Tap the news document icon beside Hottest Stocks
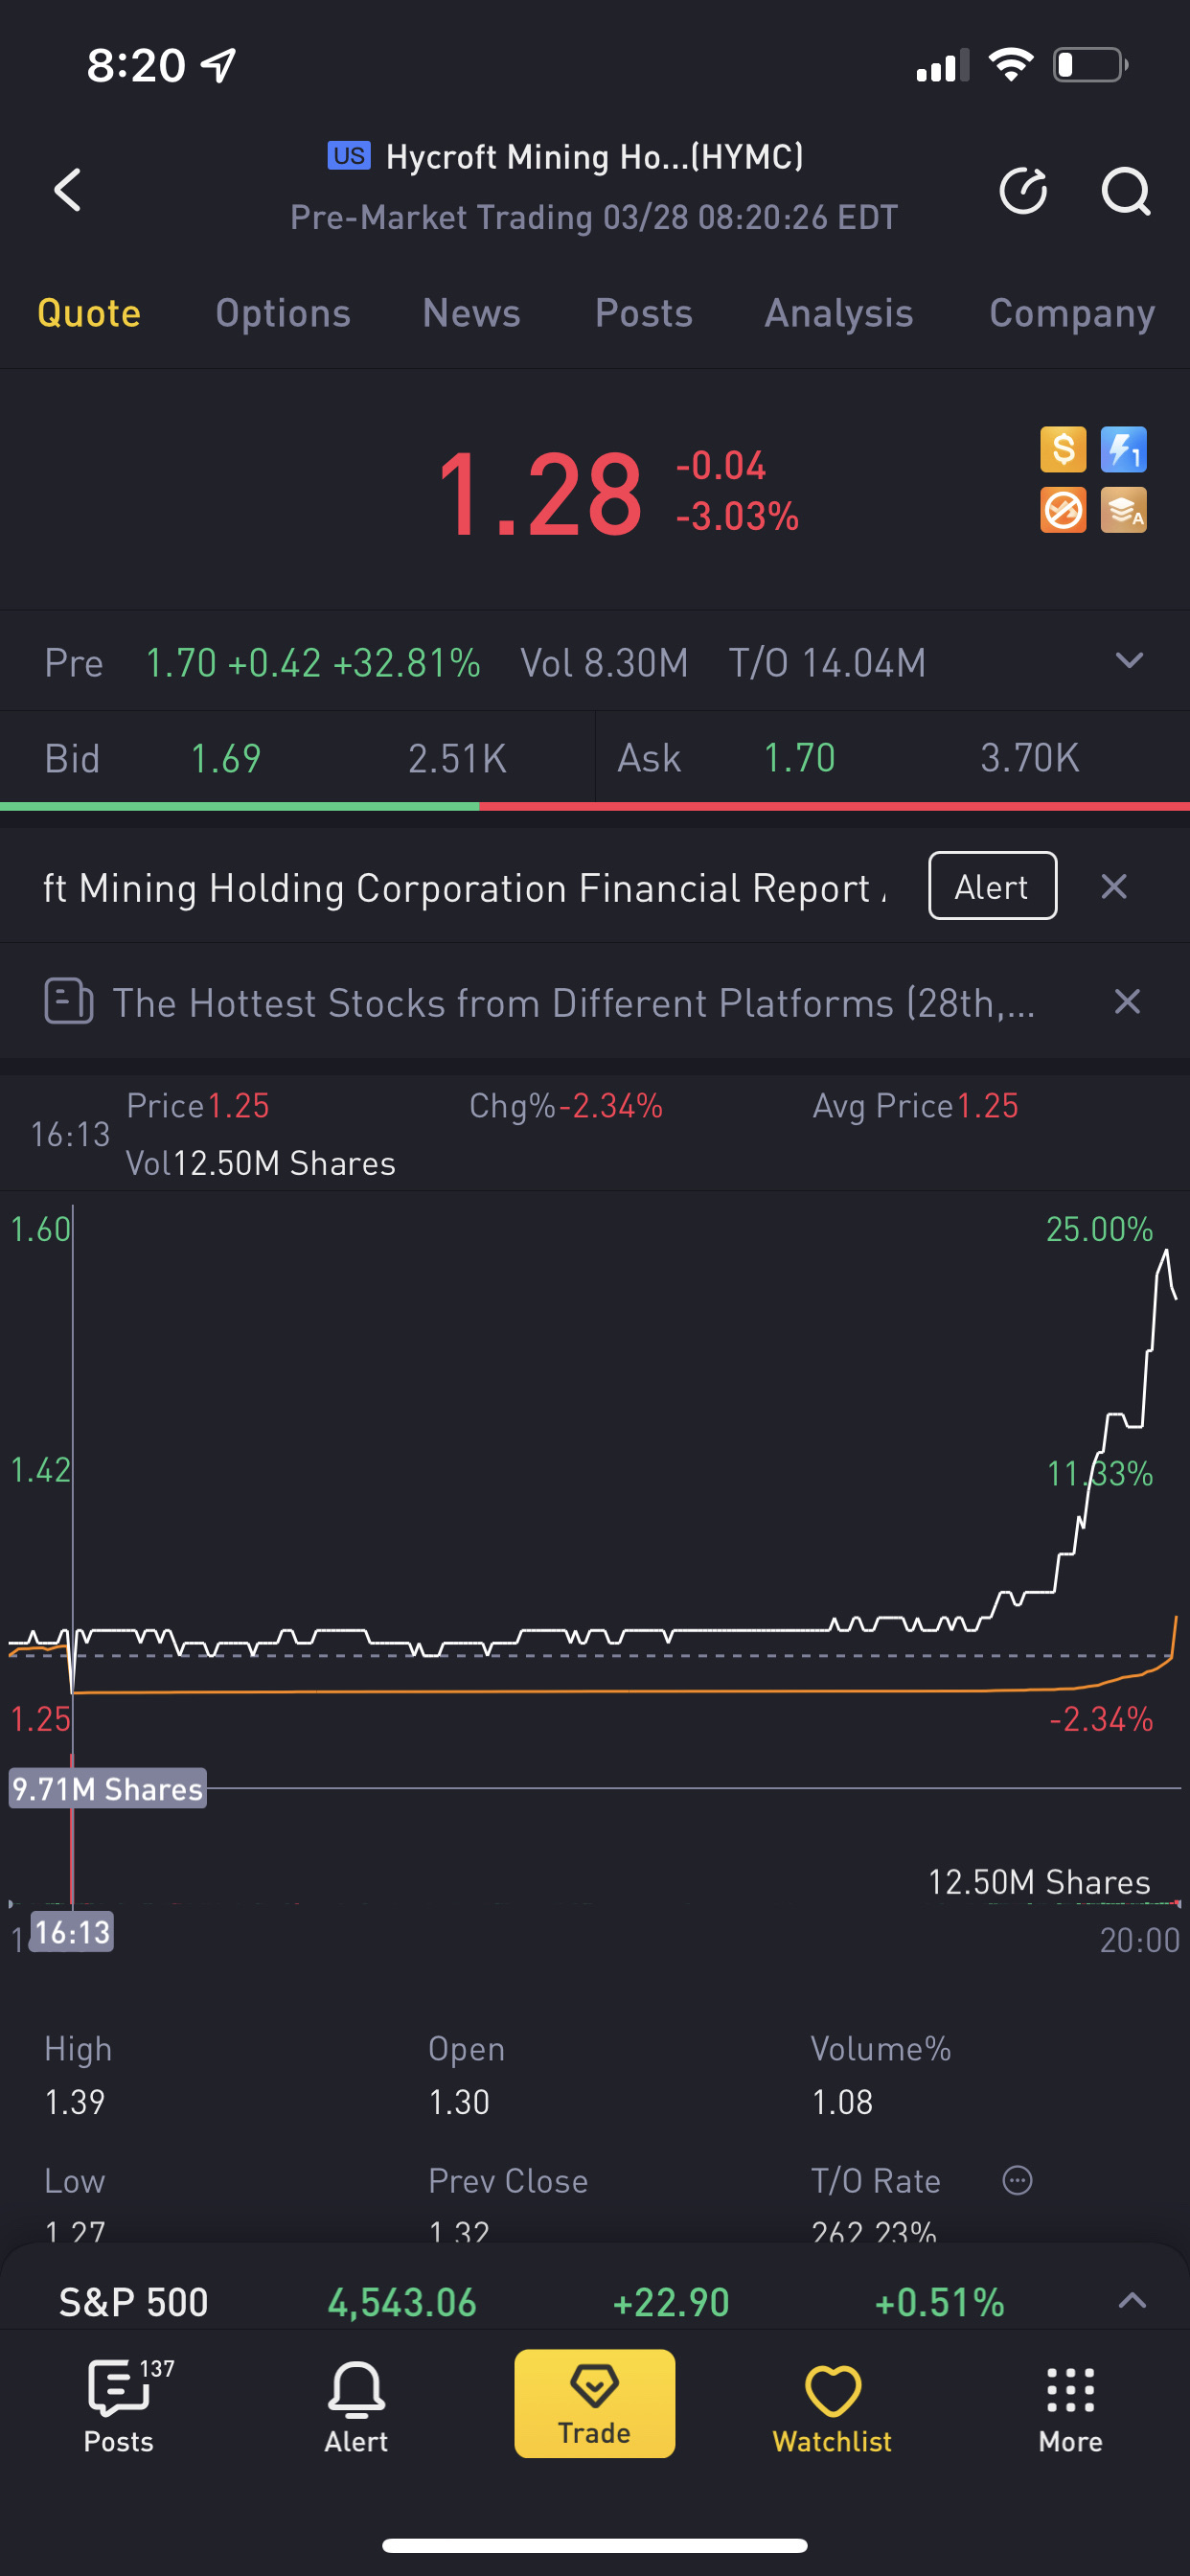This screenshot has height=2576, width=1190. tap(69, 1001)
